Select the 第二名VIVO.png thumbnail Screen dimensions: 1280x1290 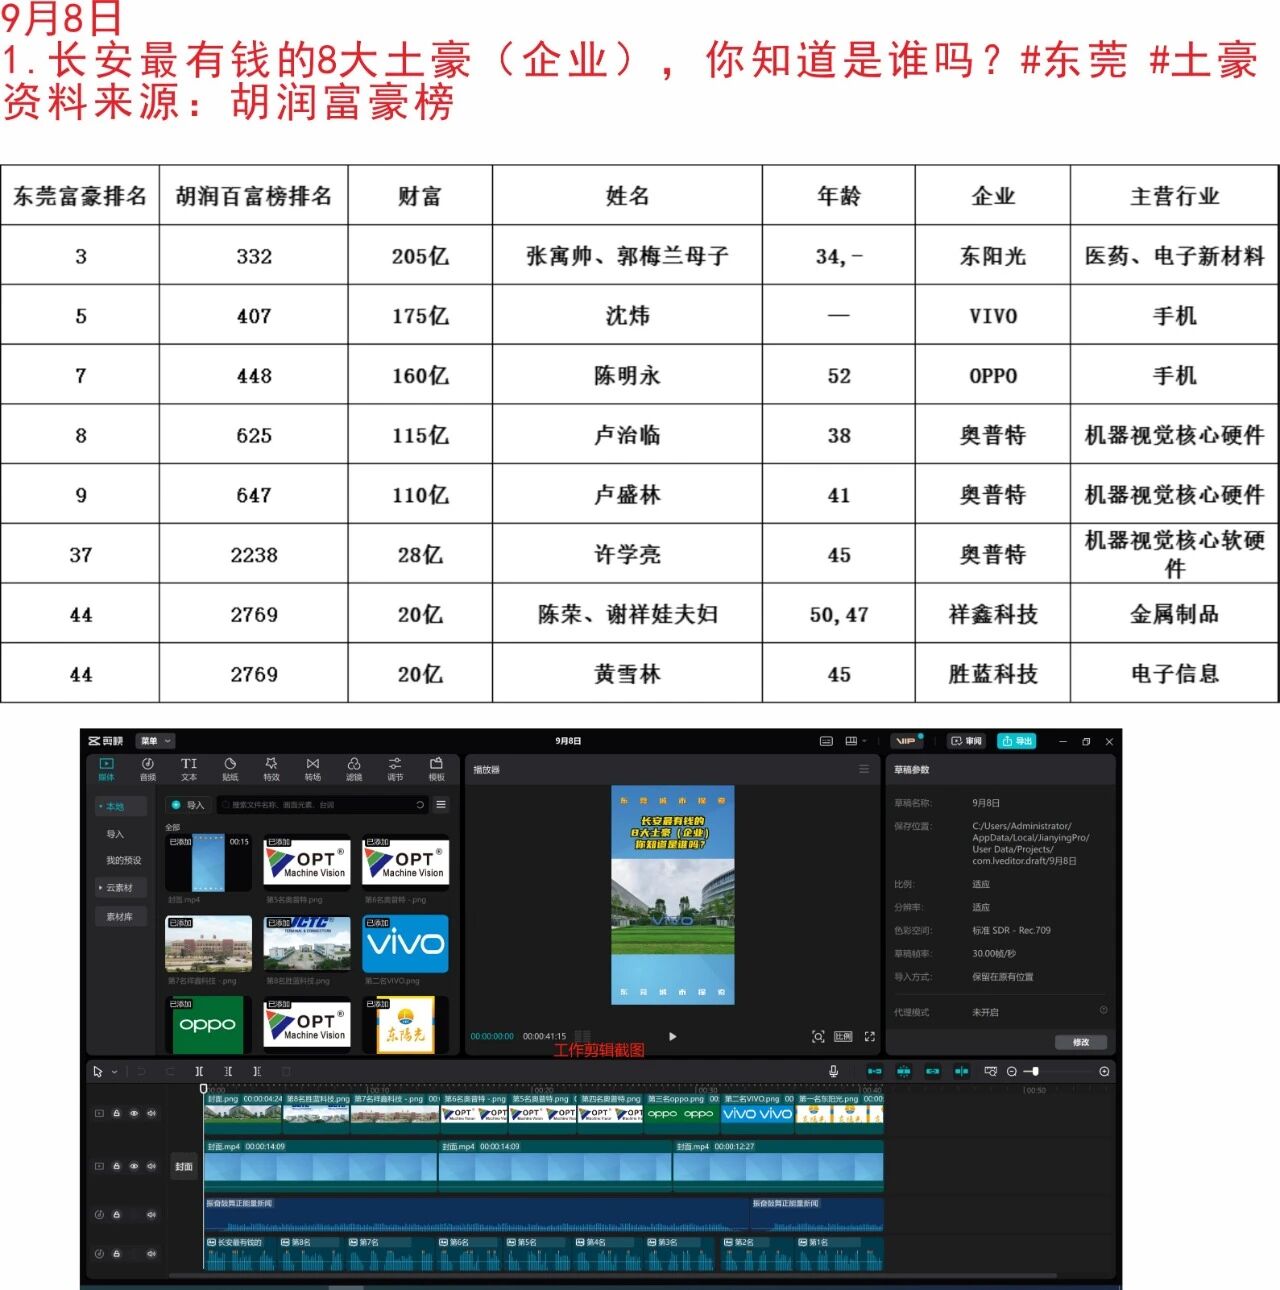(405, 943)
